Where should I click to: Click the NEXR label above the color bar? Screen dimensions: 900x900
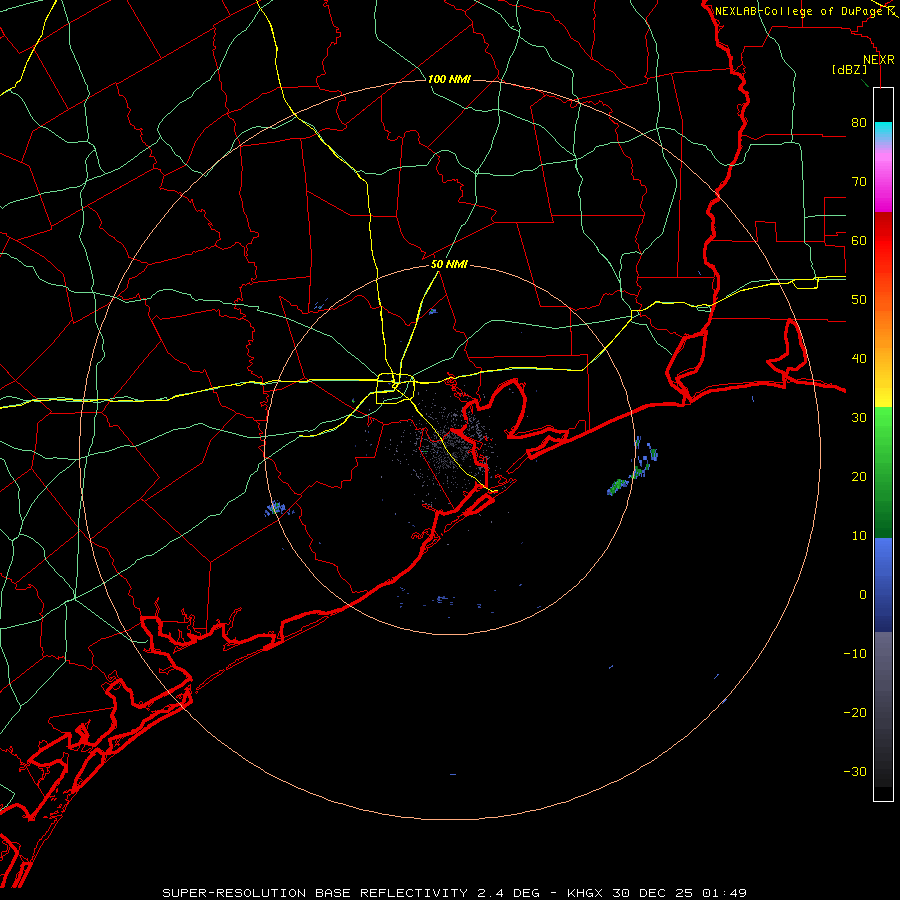[879, 60]
